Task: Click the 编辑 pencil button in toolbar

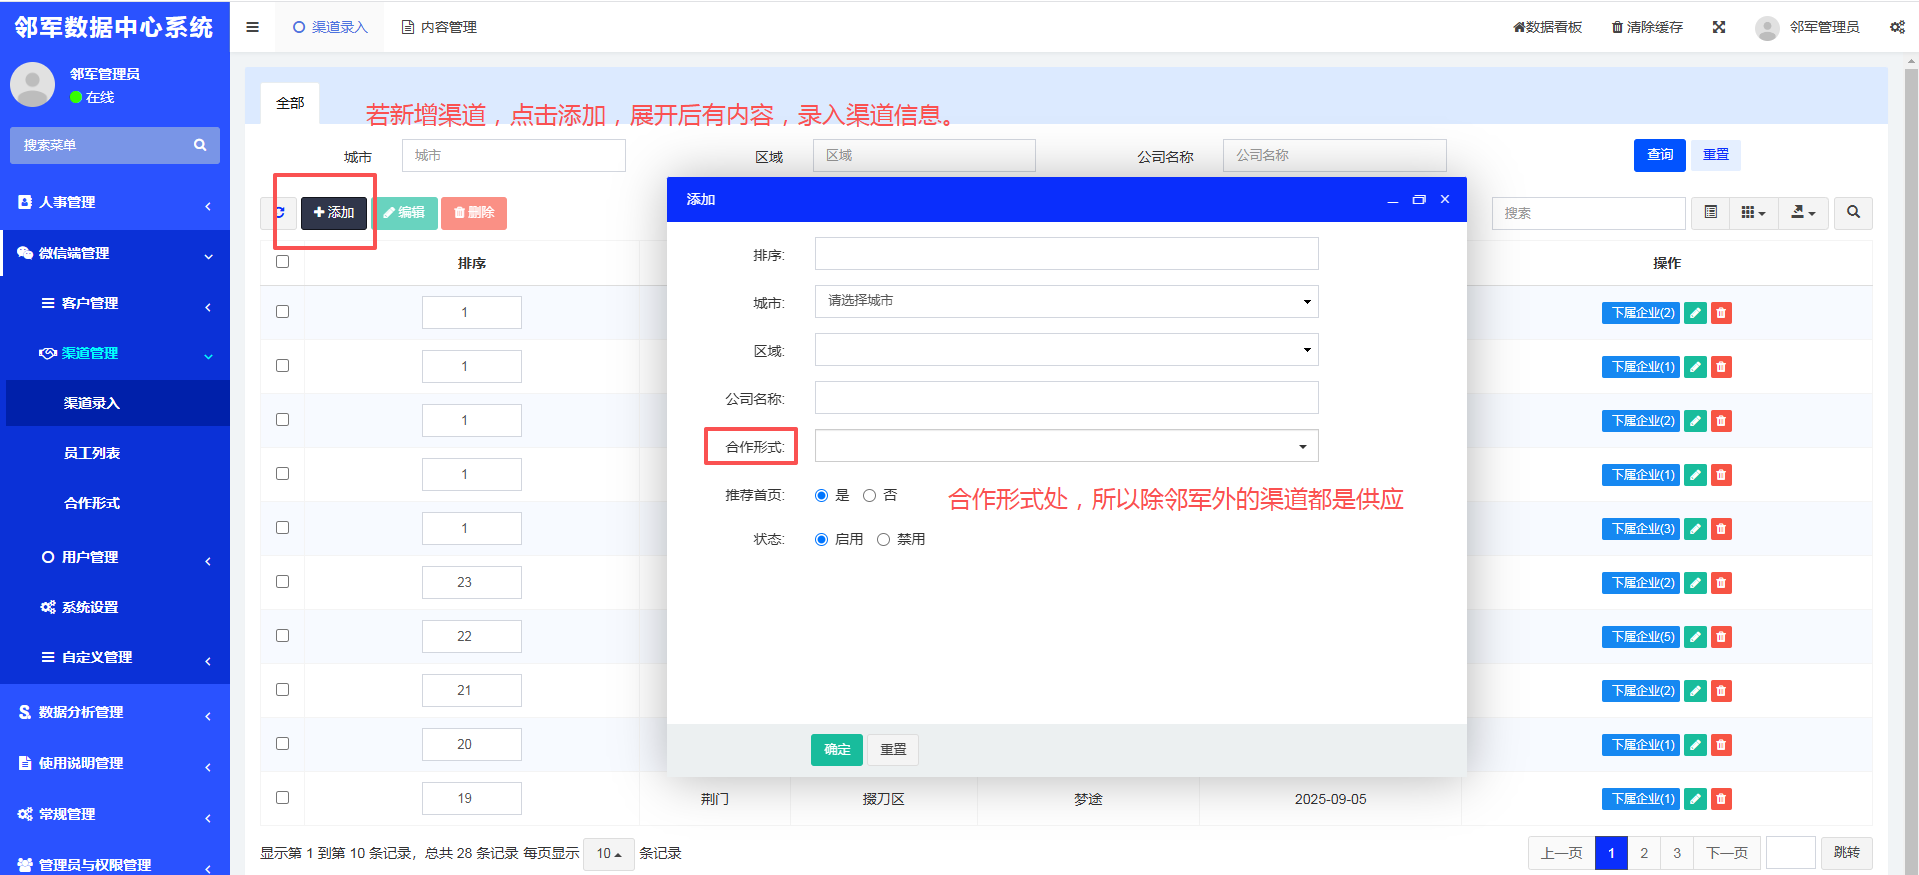Action: pos(404,212)
